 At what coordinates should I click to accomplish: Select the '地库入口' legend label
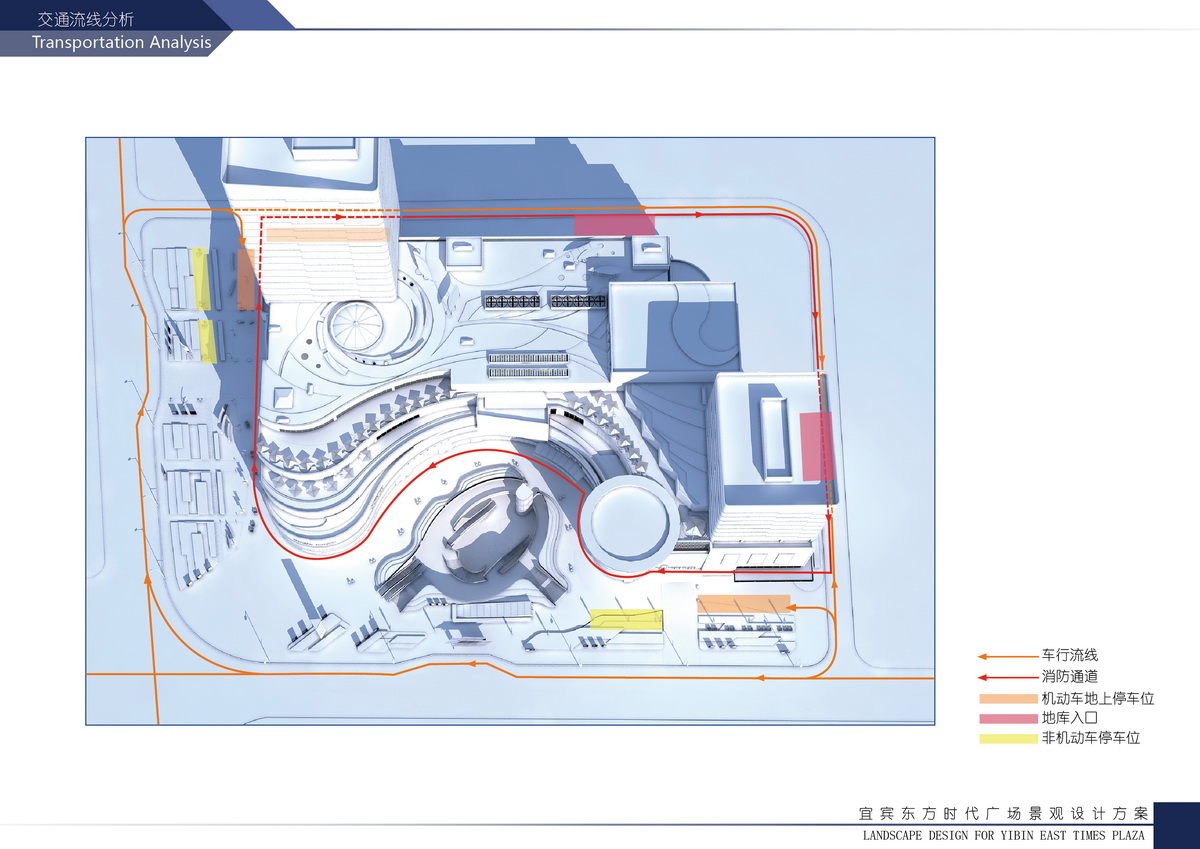tap(1070, 718)
